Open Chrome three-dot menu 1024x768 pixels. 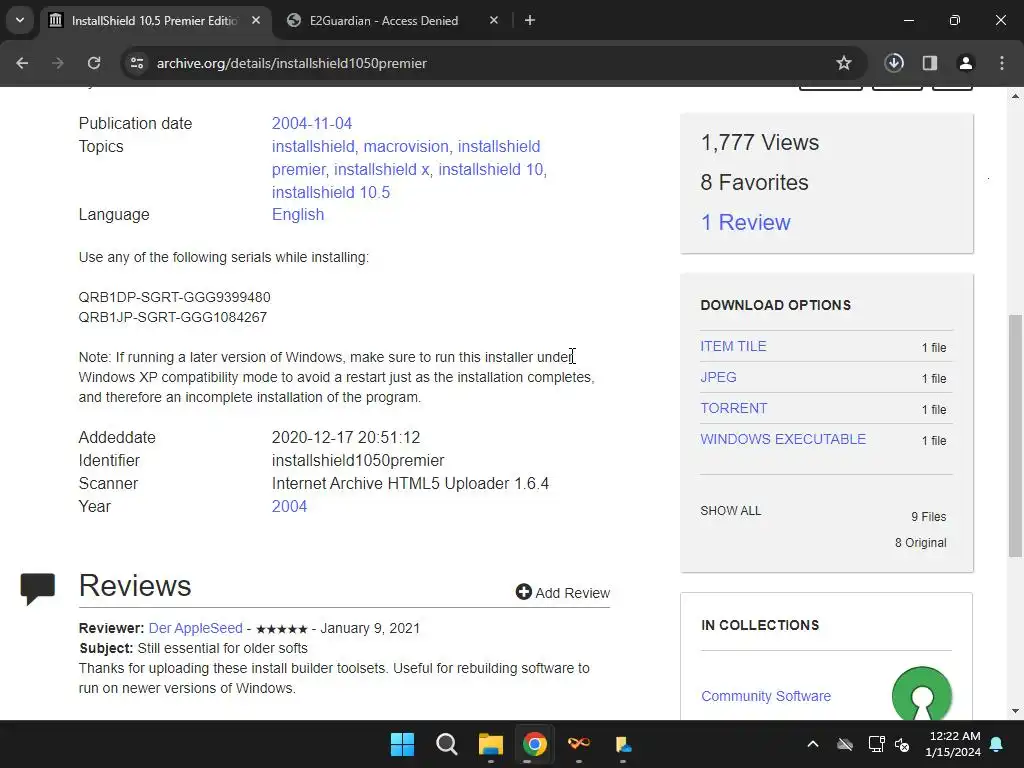(x=1002, y=63)
